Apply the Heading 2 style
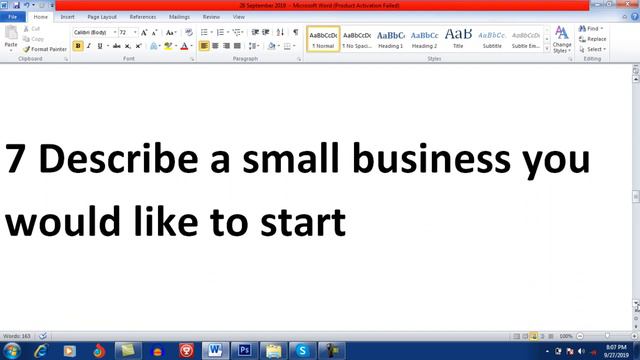Image resolution: width=640 pixels, height=360 pixels. pos(424,39)
